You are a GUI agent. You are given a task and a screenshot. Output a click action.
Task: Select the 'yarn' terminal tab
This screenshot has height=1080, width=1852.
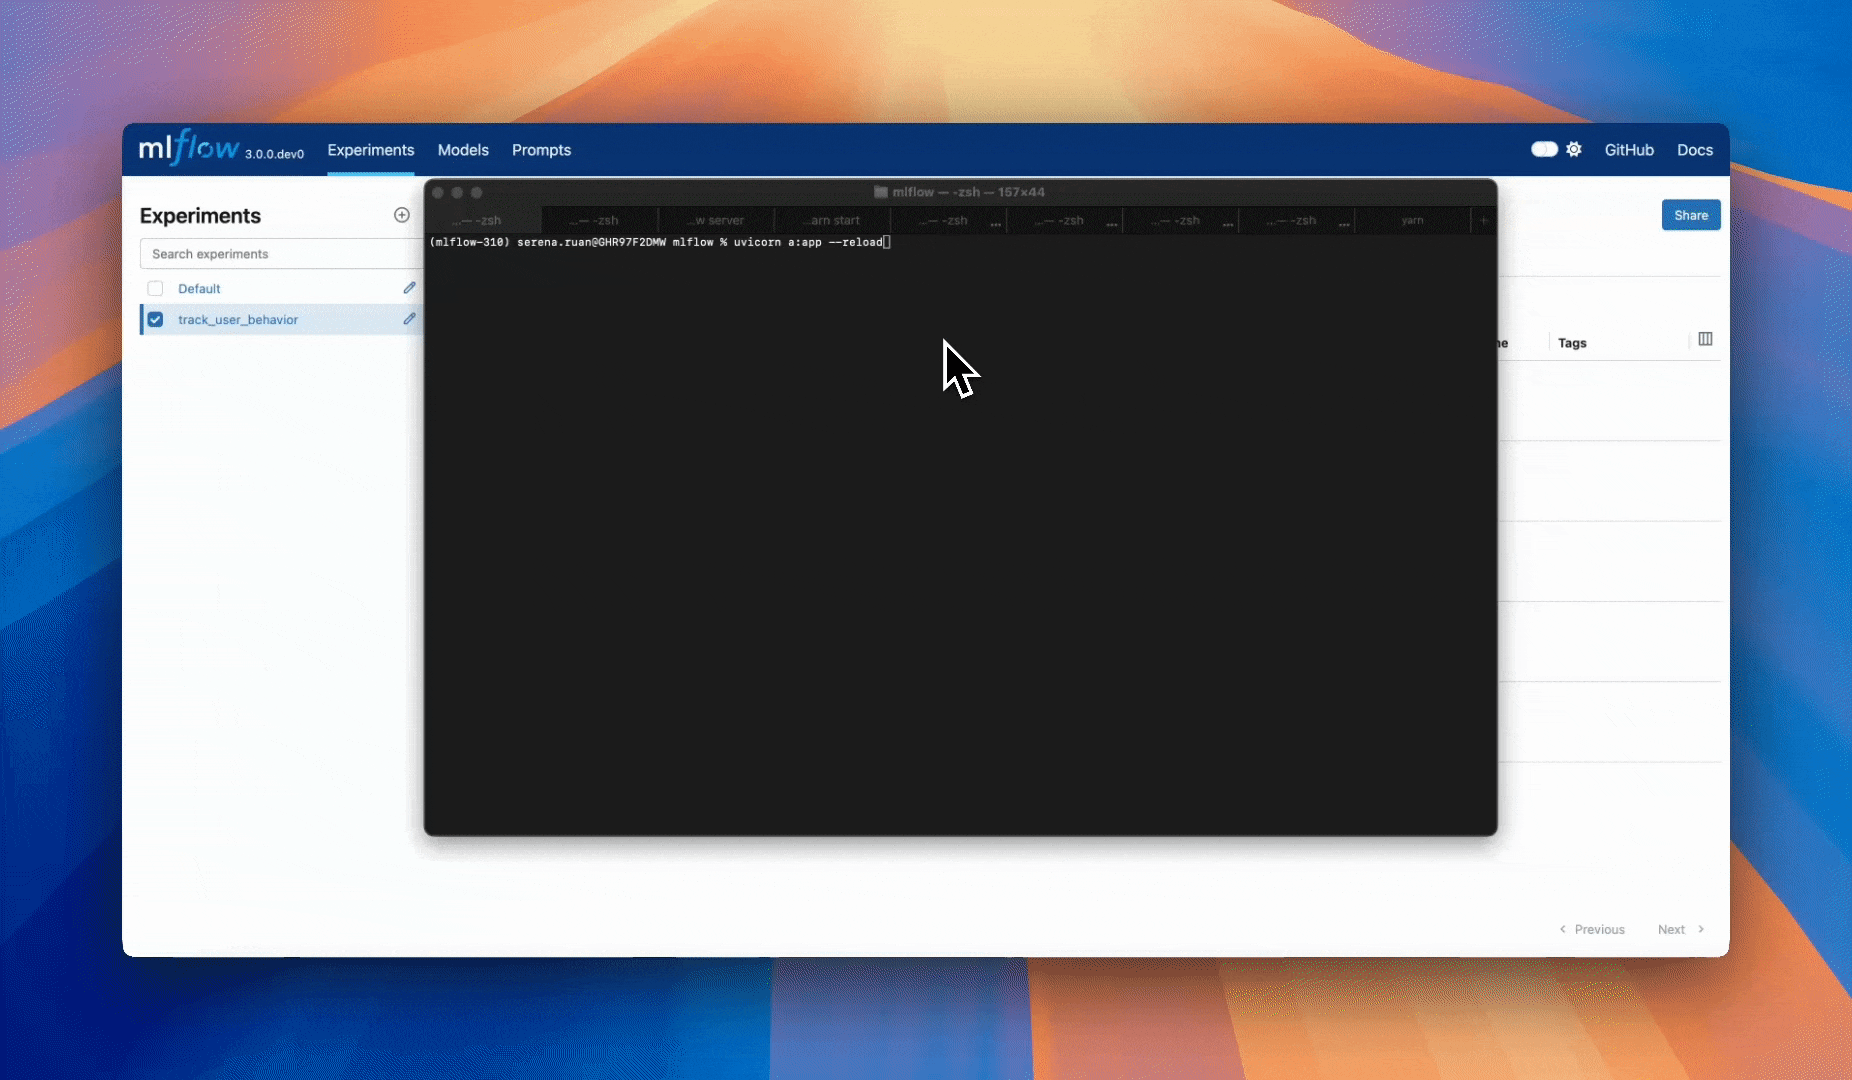1412,221
